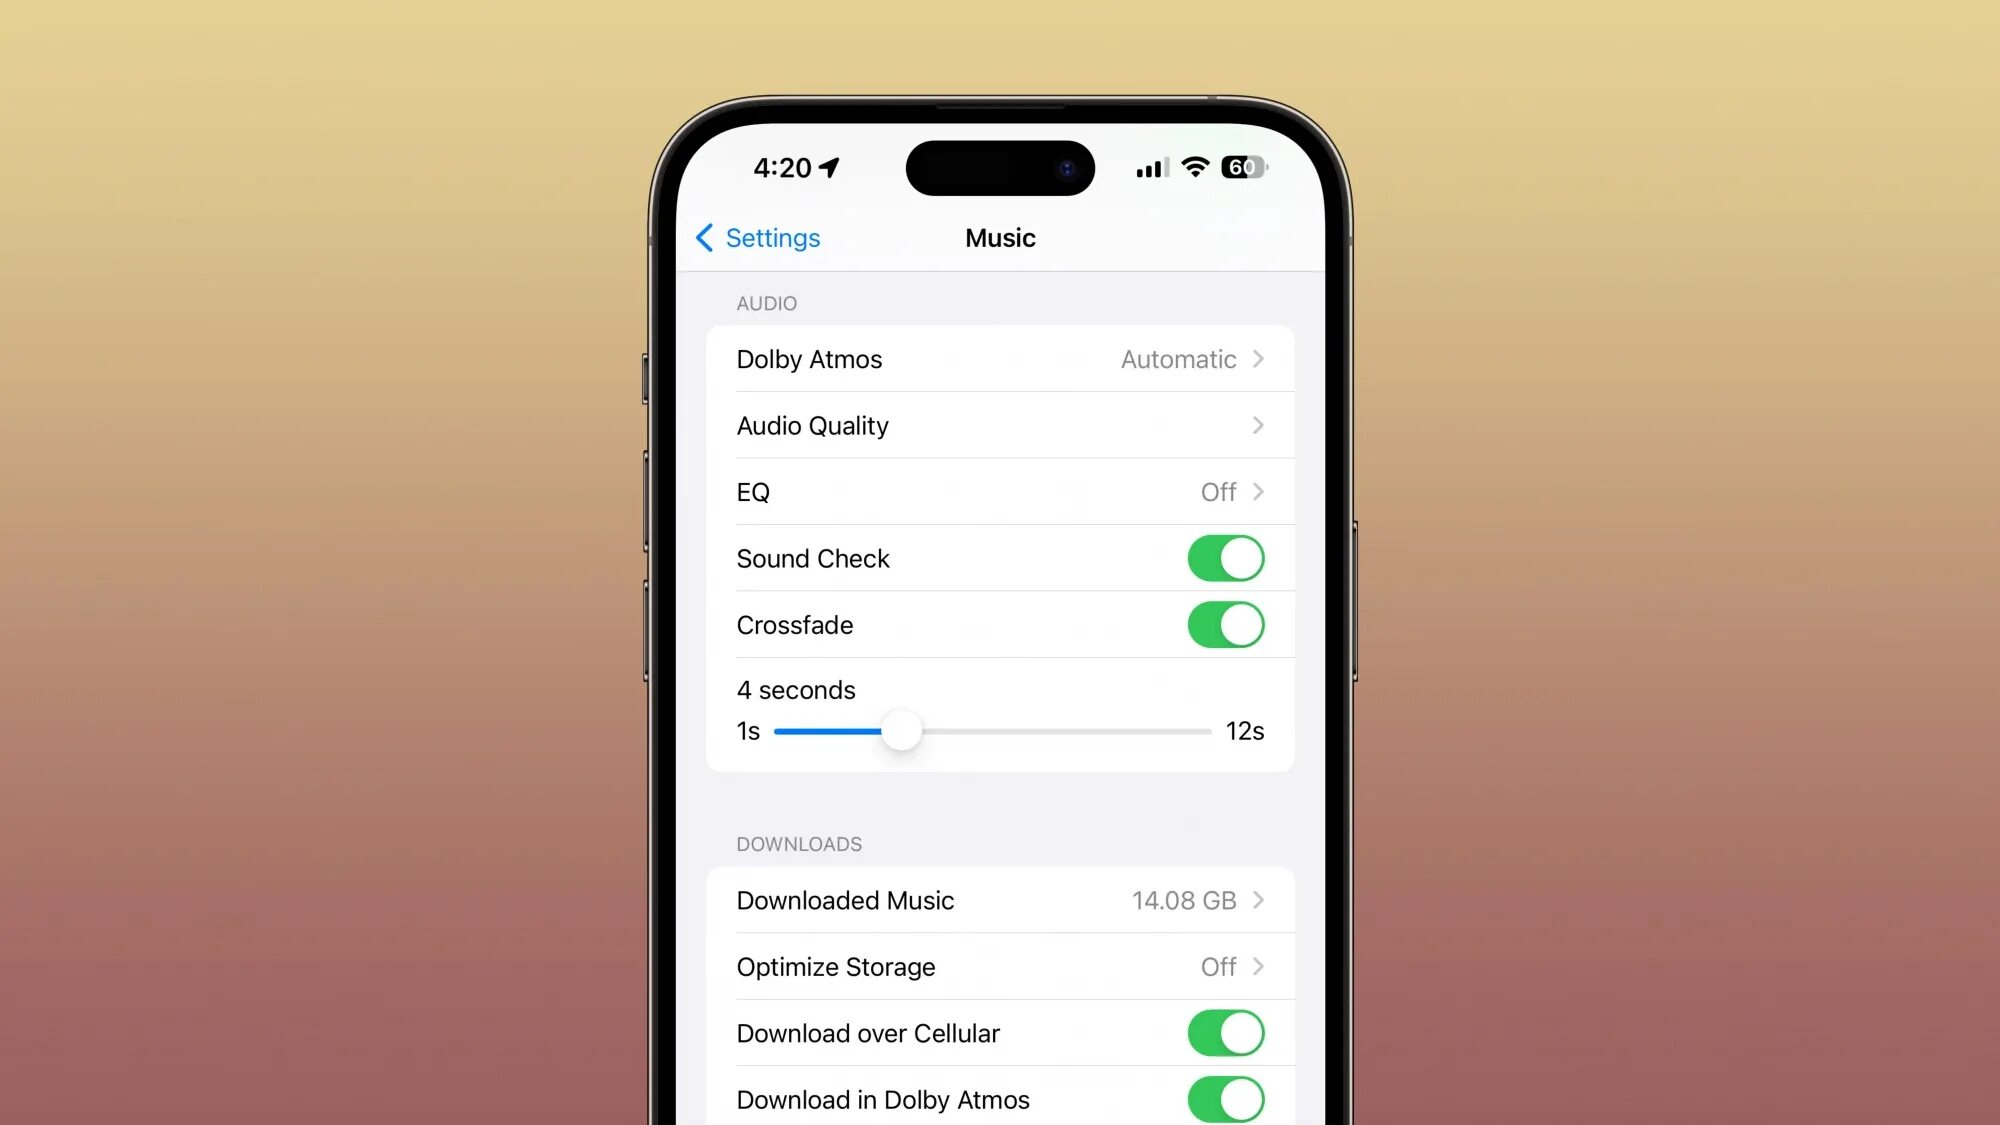Drag Crossfade duration slider to 4 seconds
Viewport: 2000px width, 1125px height.
point(902,731)
